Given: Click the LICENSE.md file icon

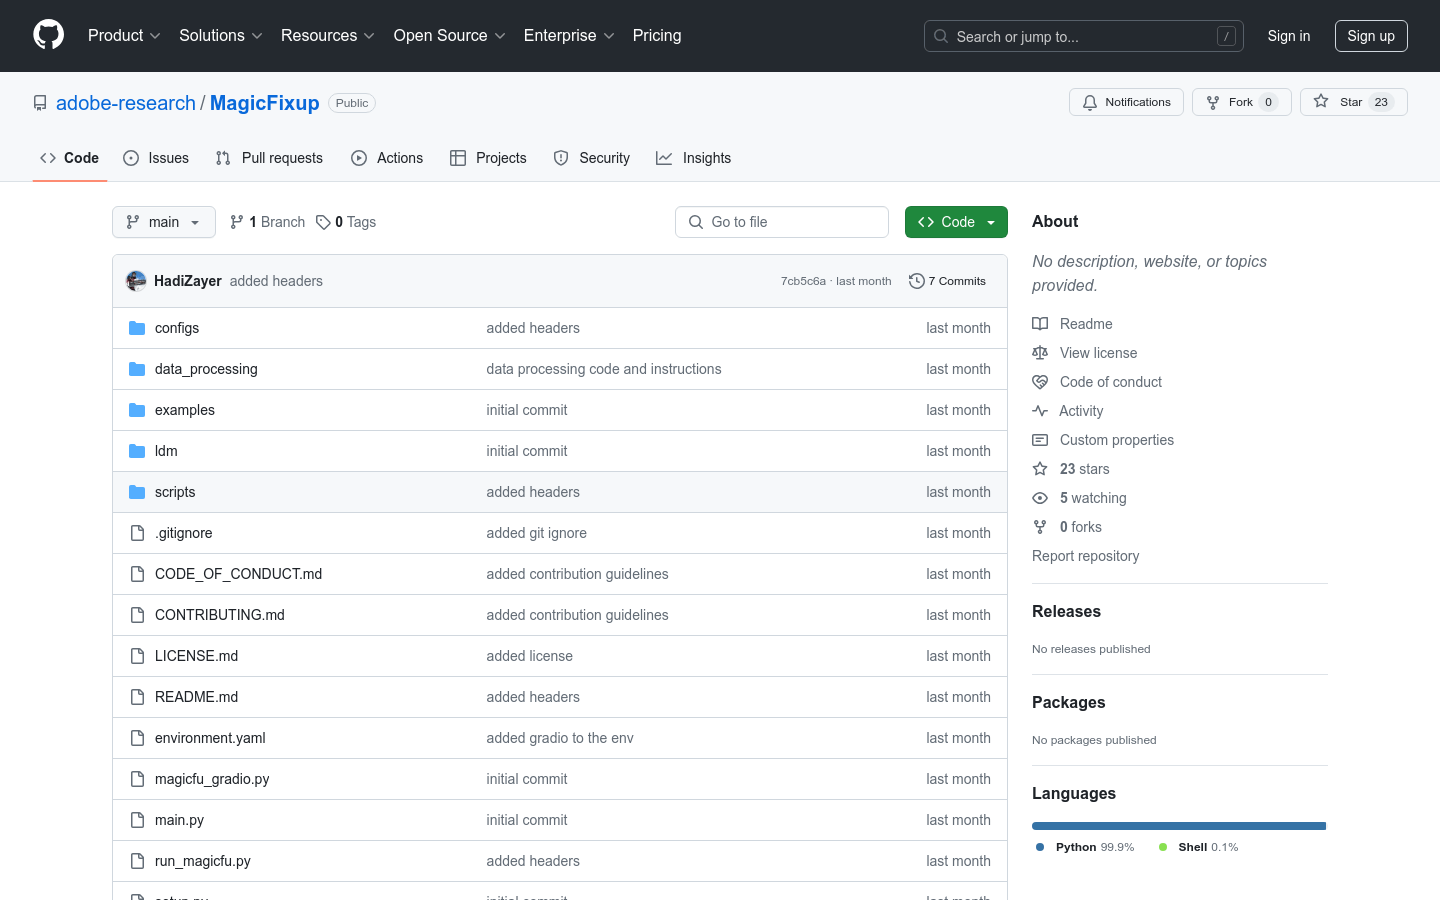Looking at the screenshot, I should coord(137,656).
